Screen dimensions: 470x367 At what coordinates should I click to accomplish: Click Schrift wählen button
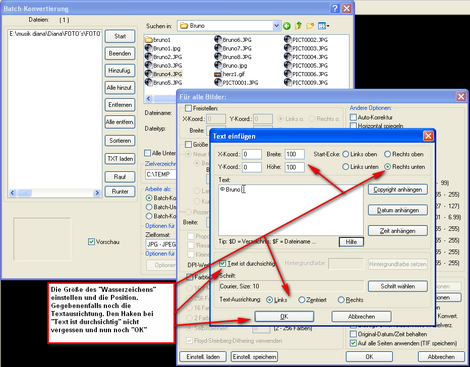pyautogui.click(x=398, y=286)
